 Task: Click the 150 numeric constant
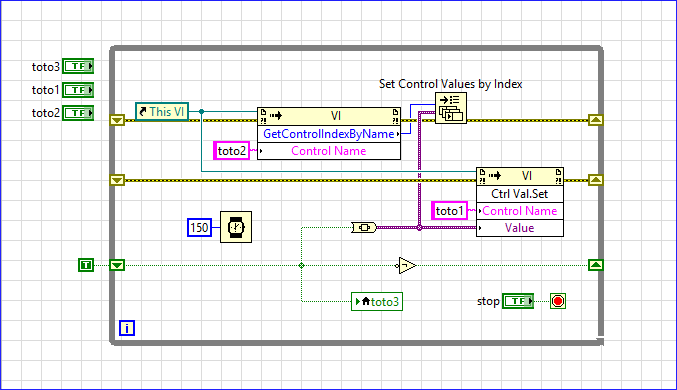[199, 227]
